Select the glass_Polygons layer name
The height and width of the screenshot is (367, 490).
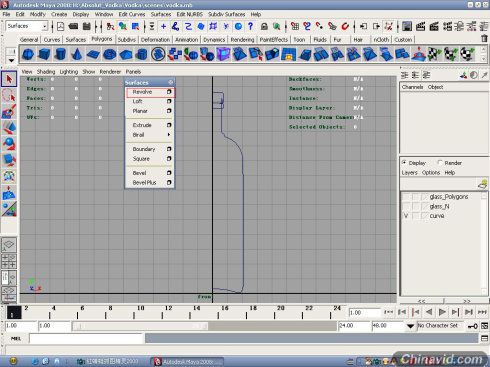click(449, 197)
